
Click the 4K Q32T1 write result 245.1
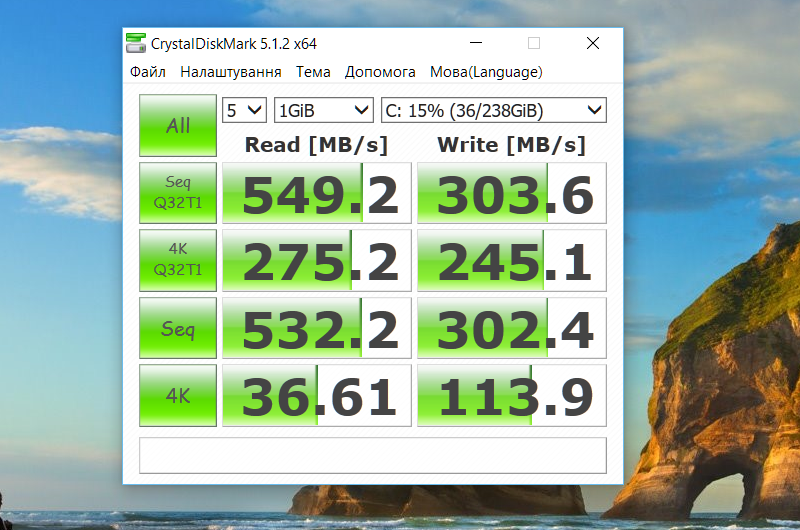pyautogui.click(x=512, y=260)
